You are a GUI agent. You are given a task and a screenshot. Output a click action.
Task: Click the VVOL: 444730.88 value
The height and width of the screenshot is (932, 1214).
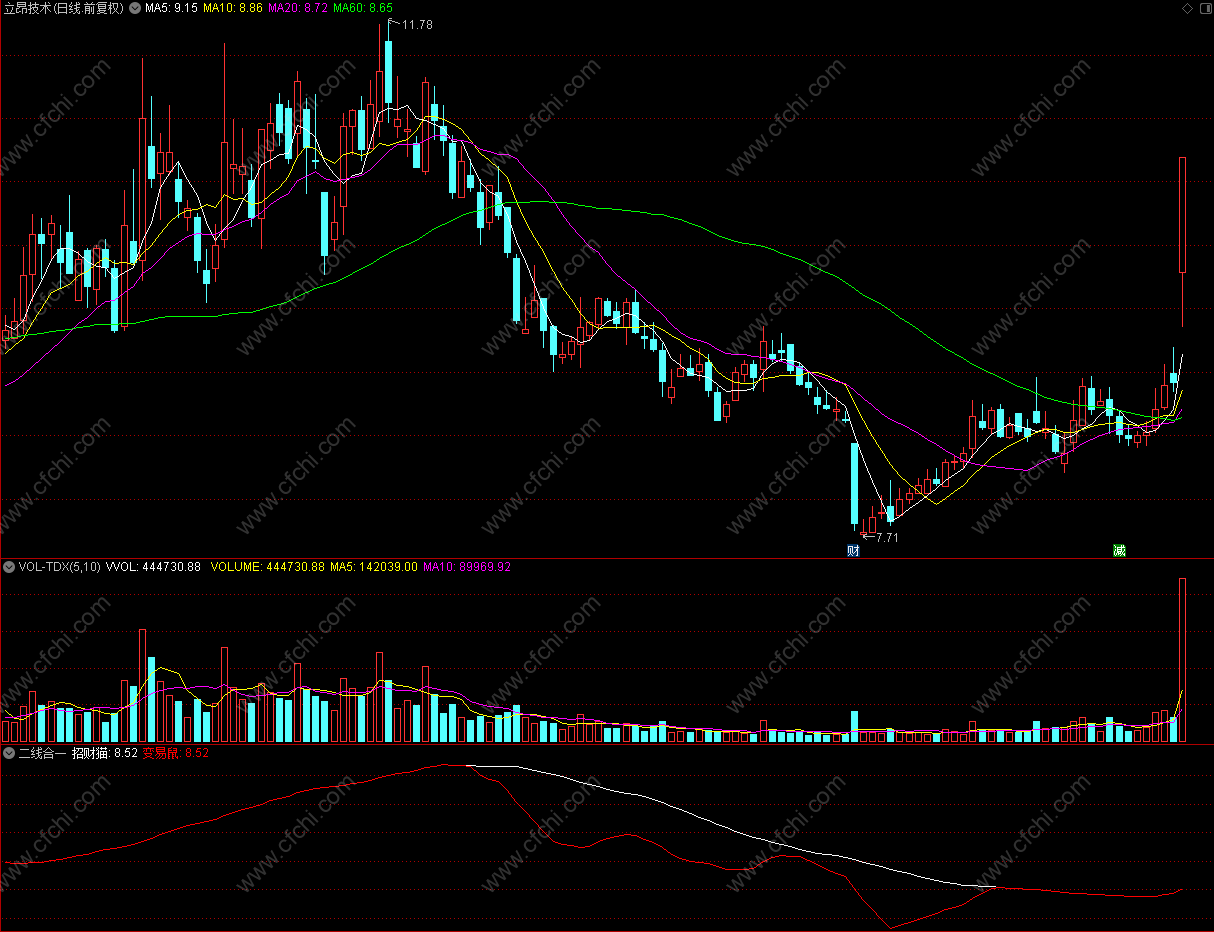pos(153,567)
